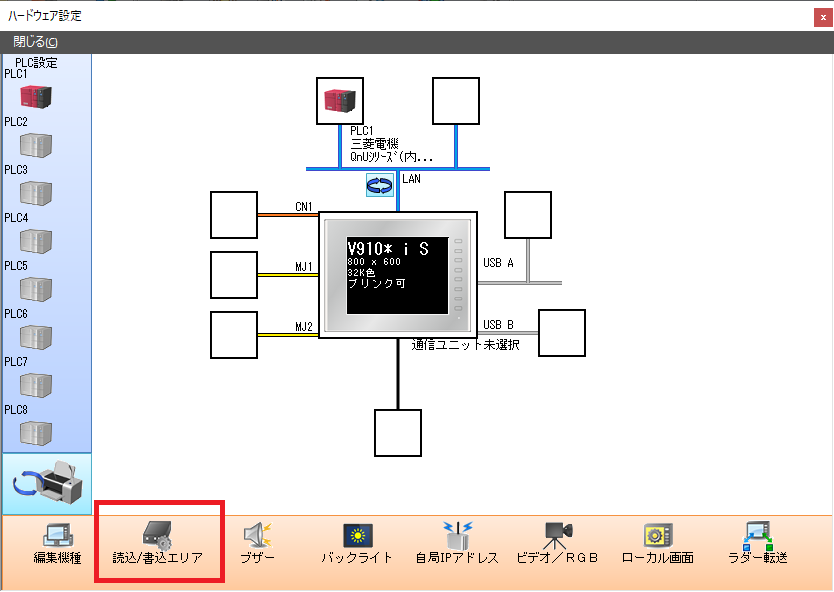Image resolution: width=834 pixels, height=592 pixels.
Task: Select the PLC2 slot in sidebar
Action: (x=36, y=144)
